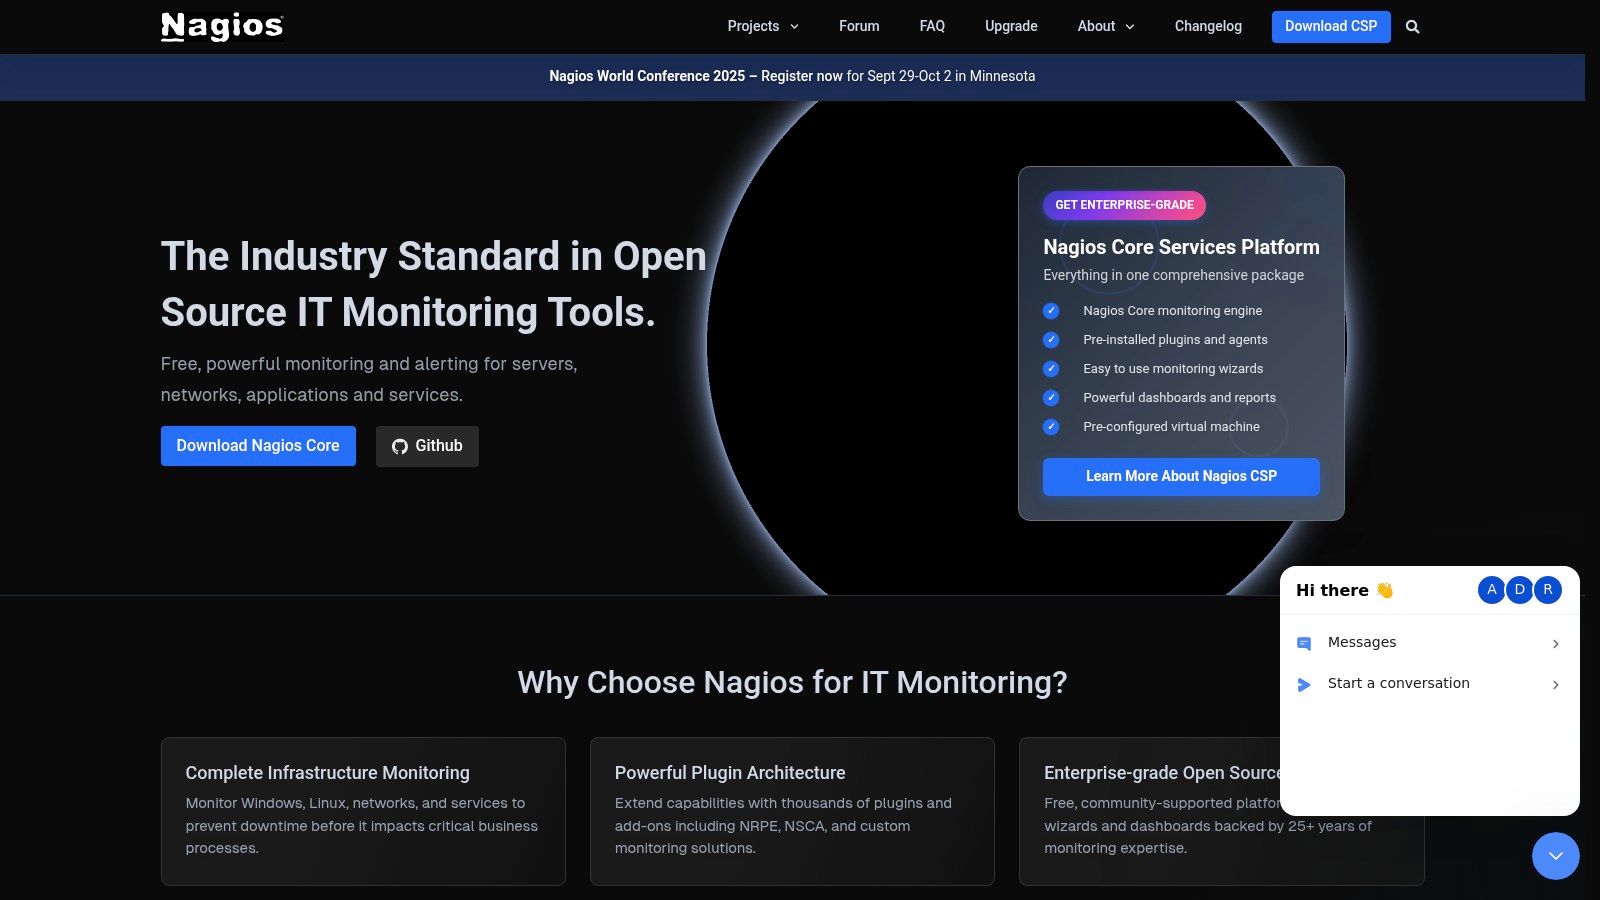
Task: Select Enterprise-grade Open Source card heading
Action: pyautogui.click(x=1162, y=773)
